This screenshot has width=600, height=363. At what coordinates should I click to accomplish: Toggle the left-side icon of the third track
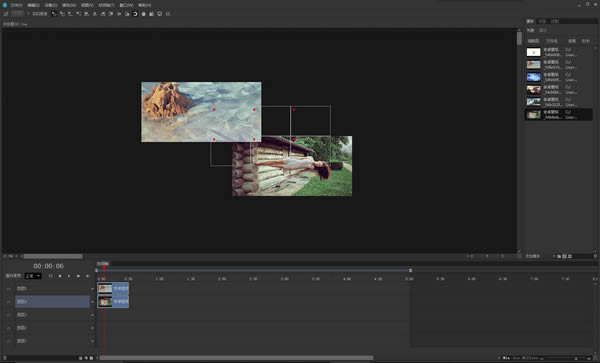8,315
